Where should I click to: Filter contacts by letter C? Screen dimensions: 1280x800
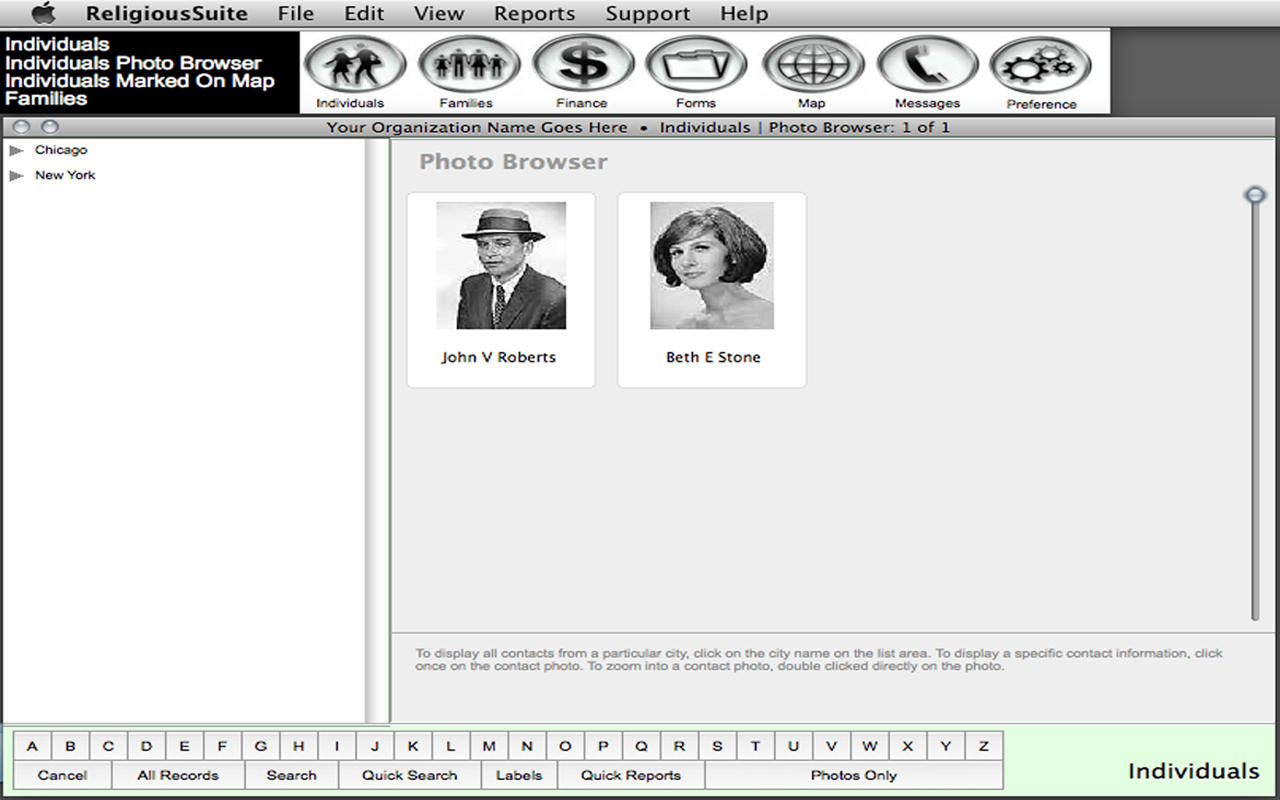[109, 746]
